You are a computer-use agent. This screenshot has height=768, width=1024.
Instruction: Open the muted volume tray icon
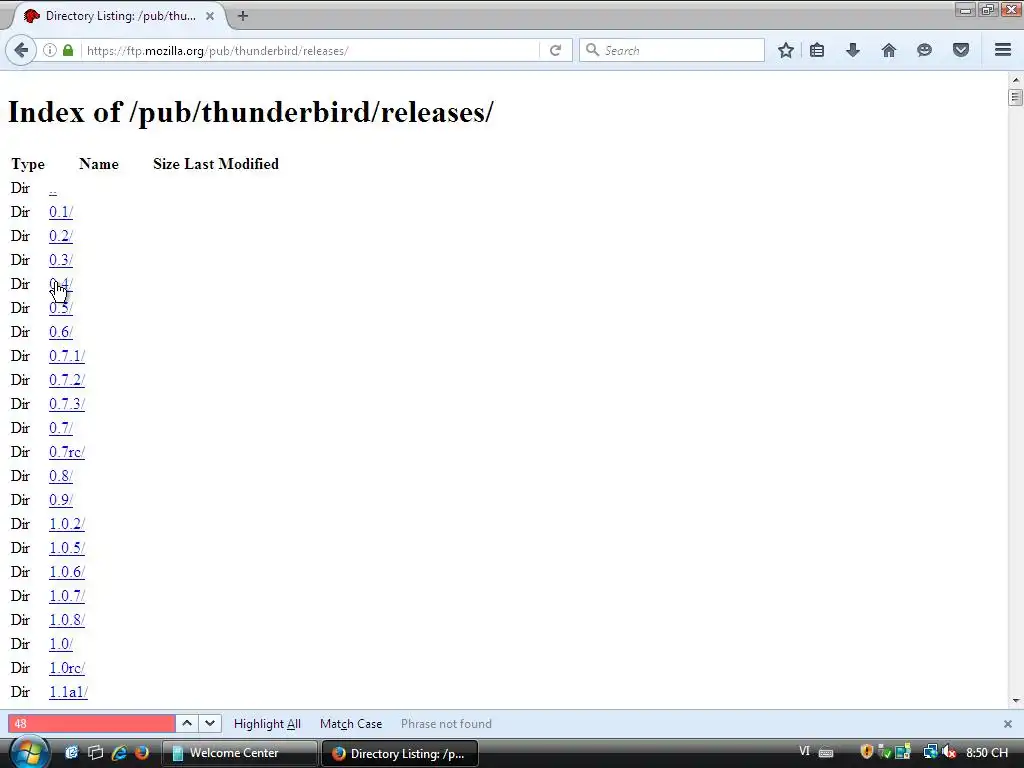tap(950, 752)
